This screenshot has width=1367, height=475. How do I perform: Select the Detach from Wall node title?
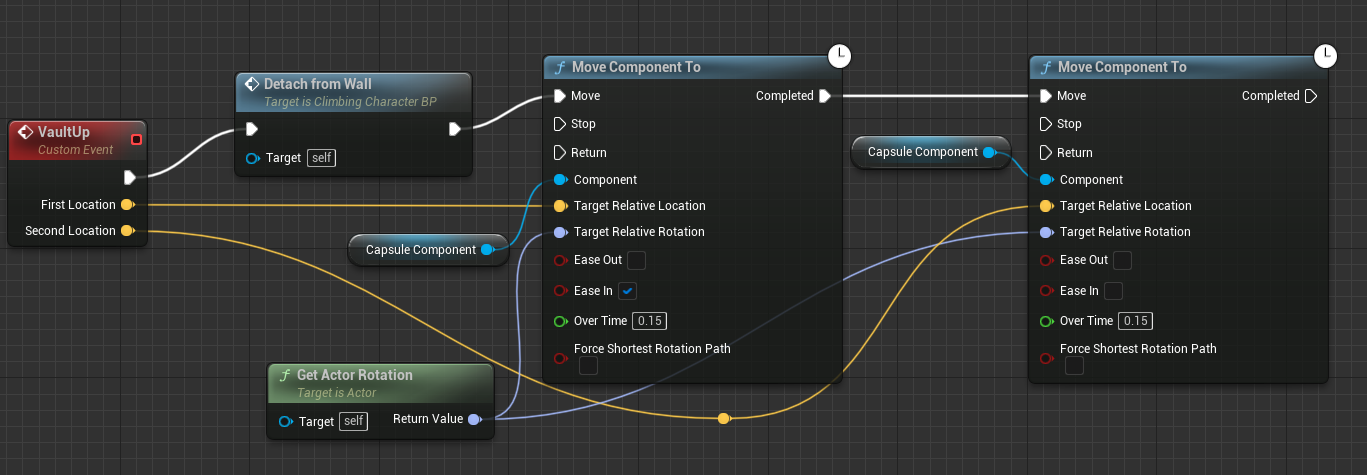click(x=317, y=84)
